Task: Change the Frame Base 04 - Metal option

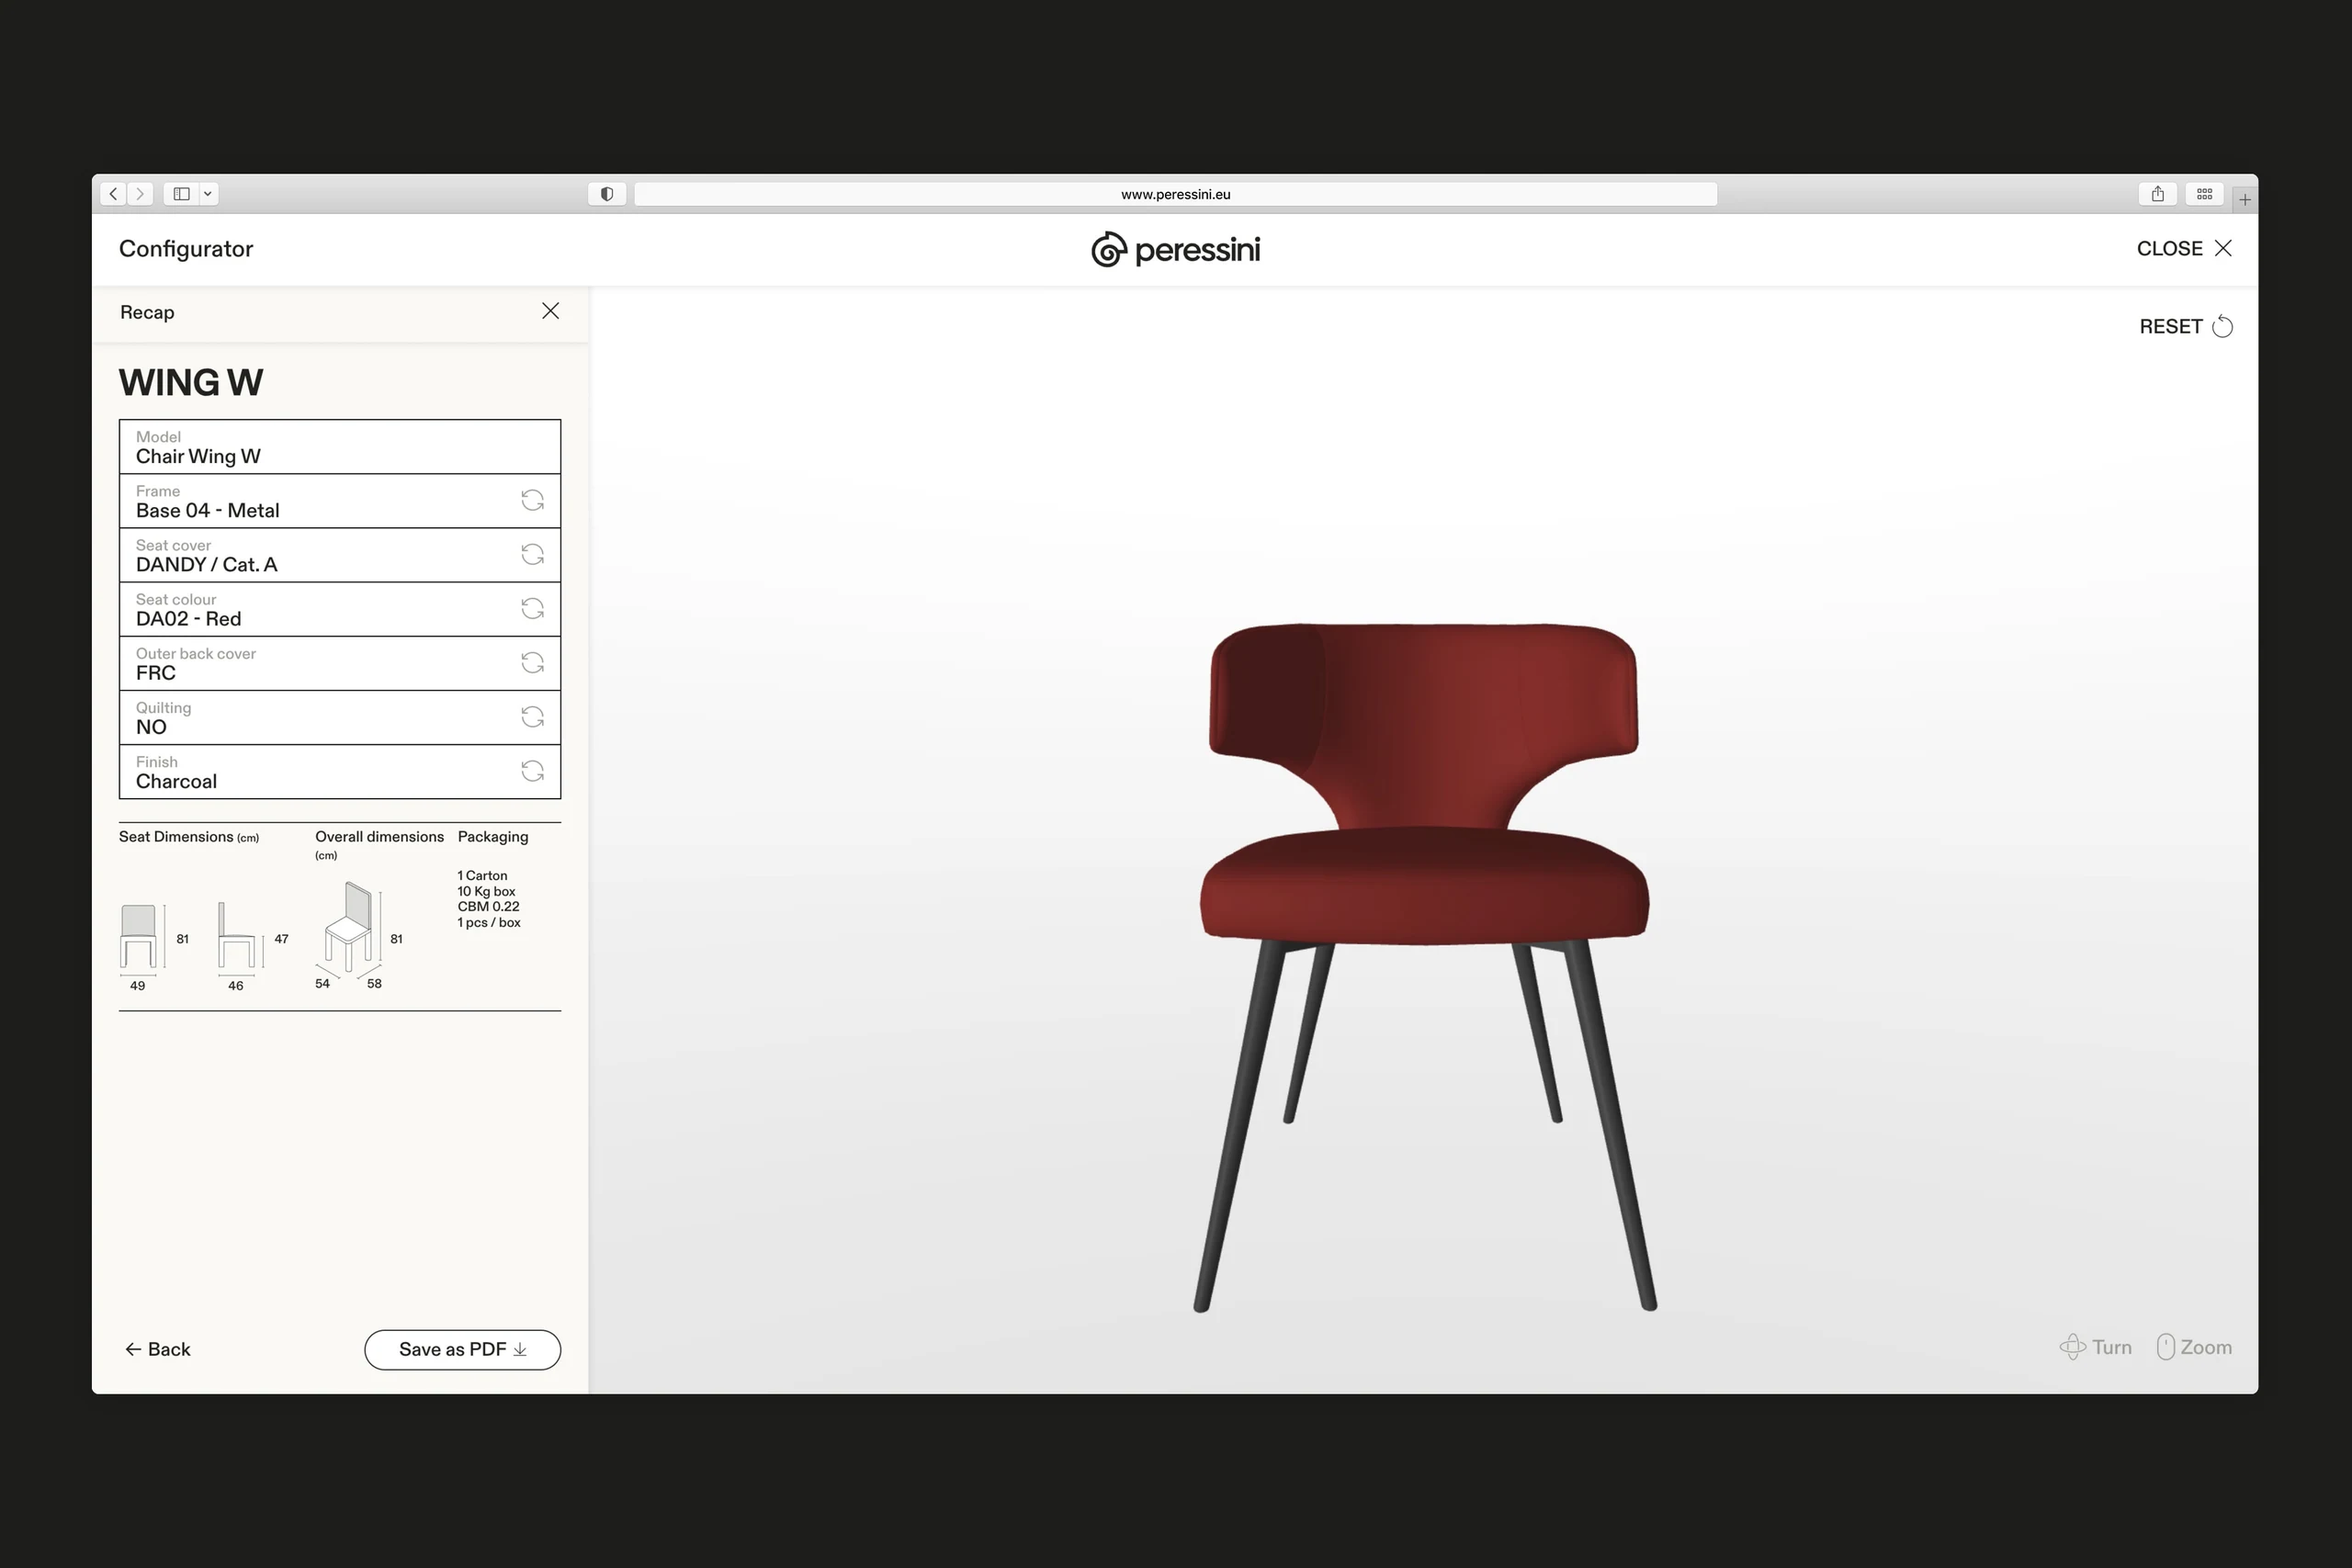Action: tap(533, 500)
